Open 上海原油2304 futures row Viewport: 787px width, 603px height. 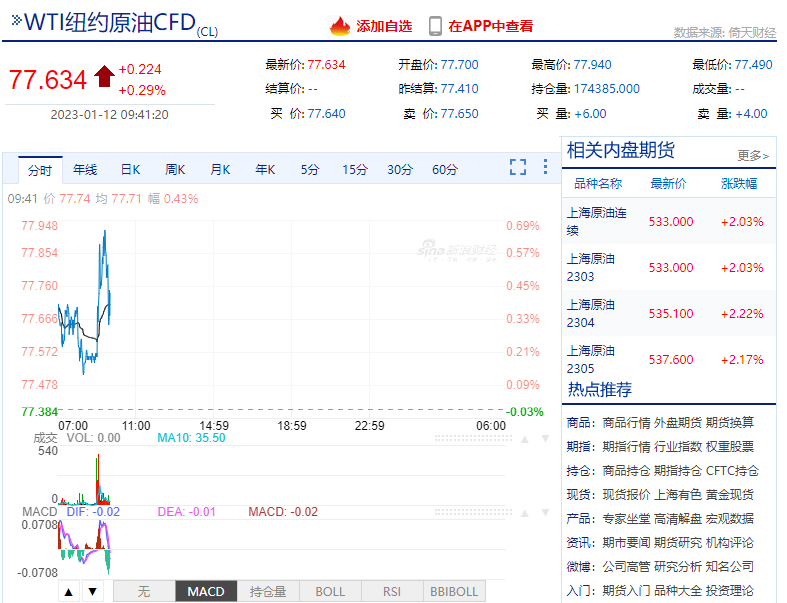(x=669, y=314)
